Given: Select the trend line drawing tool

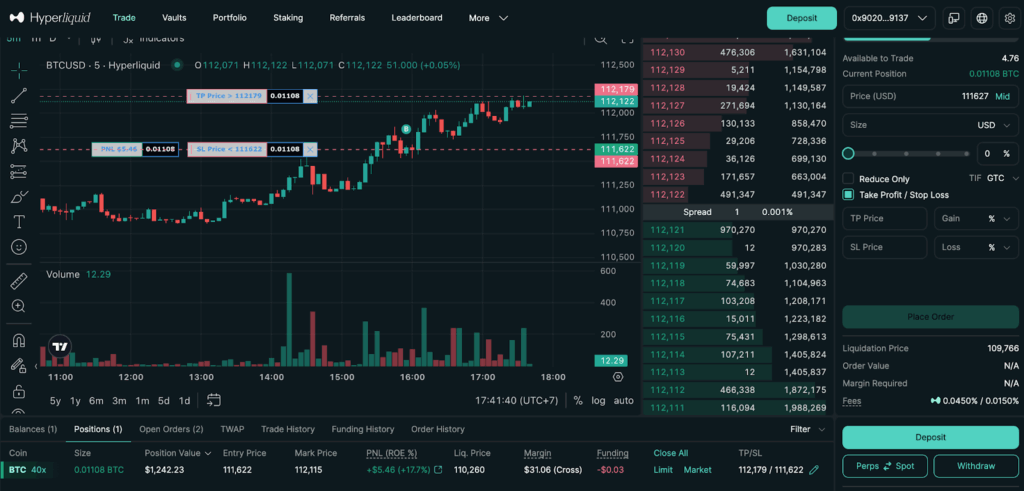Looking at the screenshot, I should [x=19, y=96].
